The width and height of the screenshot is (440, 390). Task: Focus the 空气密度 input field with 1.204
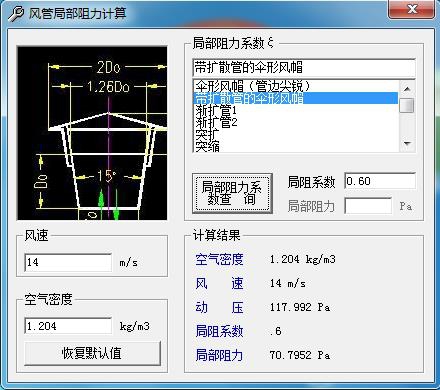tap(68, 326)
